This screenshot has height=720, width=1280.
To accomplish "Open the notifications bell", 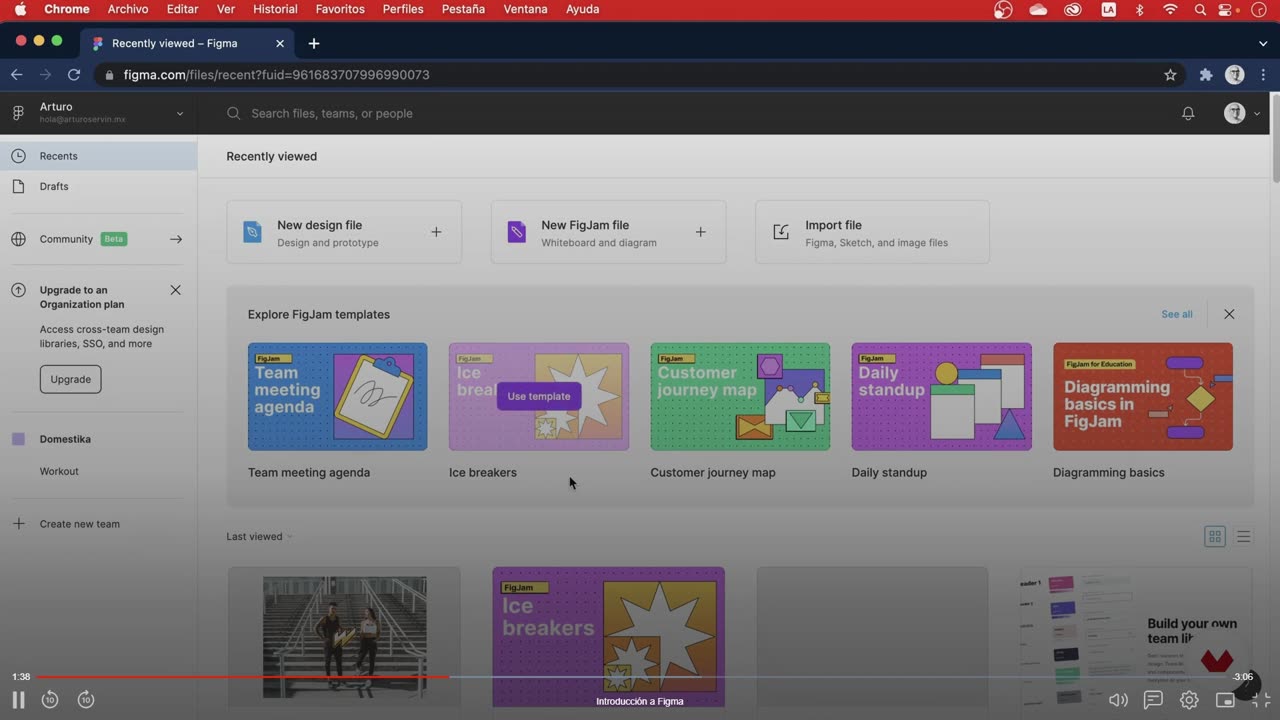I will click(1188, 114).
